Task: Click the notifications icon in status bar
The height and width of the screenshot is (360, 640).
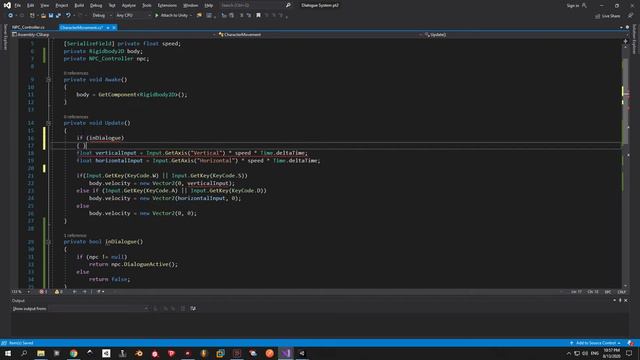Action: tap(631, 343)
